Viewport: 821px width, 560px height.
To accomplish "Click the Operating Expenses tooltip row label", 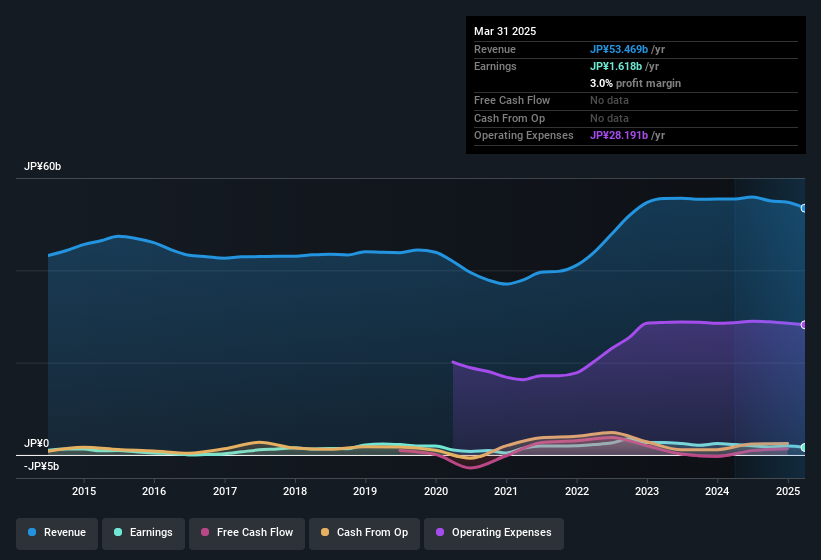I will click(x=524, y=136).
